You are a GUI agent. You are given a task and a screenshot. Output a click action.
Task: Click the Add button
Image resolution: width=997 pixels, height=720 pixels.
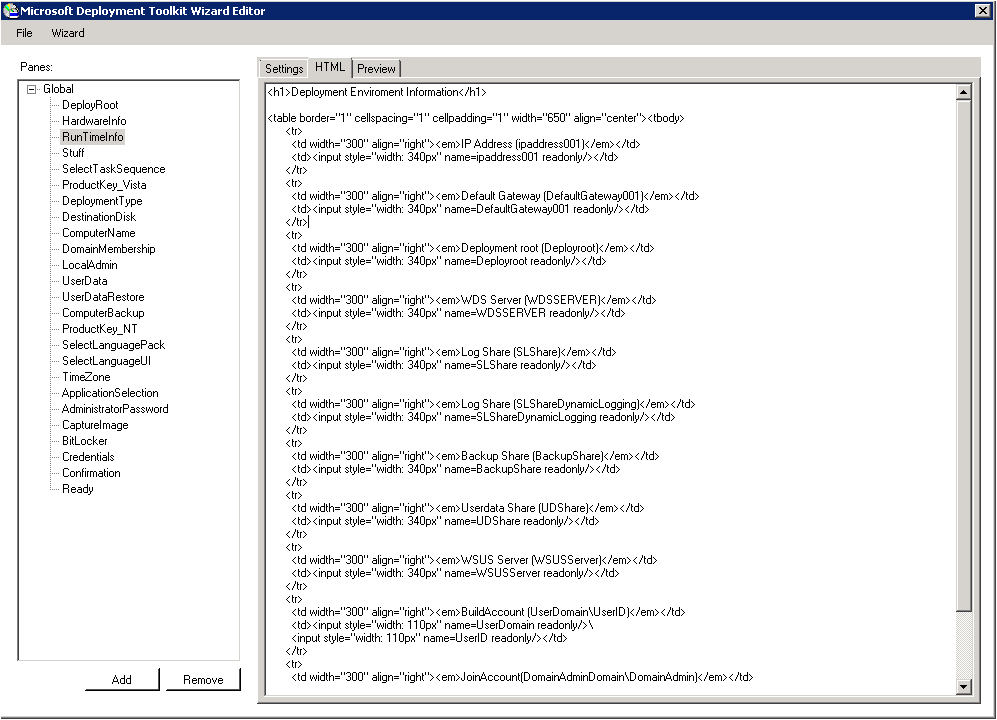(122, 680)
